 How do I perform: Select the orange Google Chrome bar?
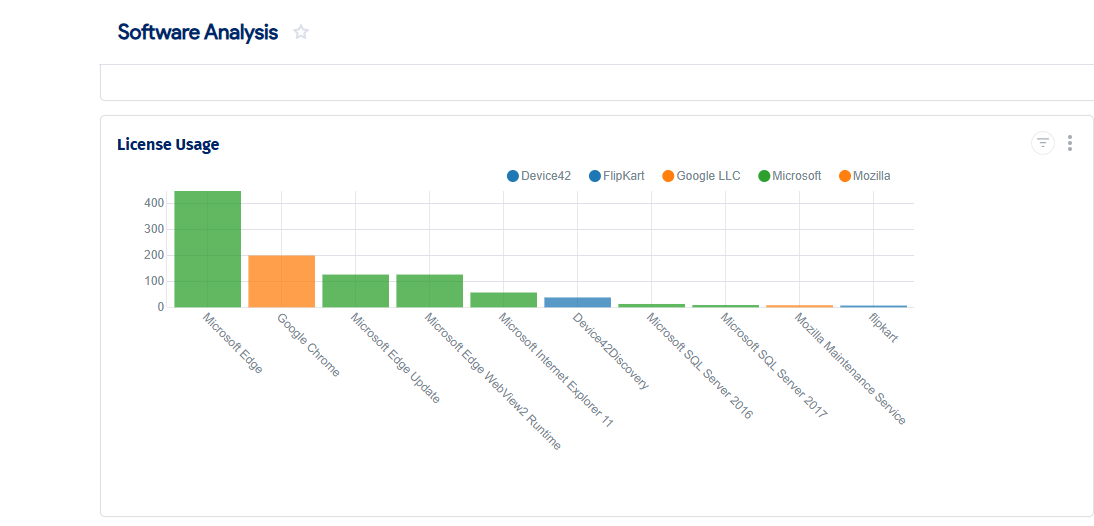pos(281,281)
